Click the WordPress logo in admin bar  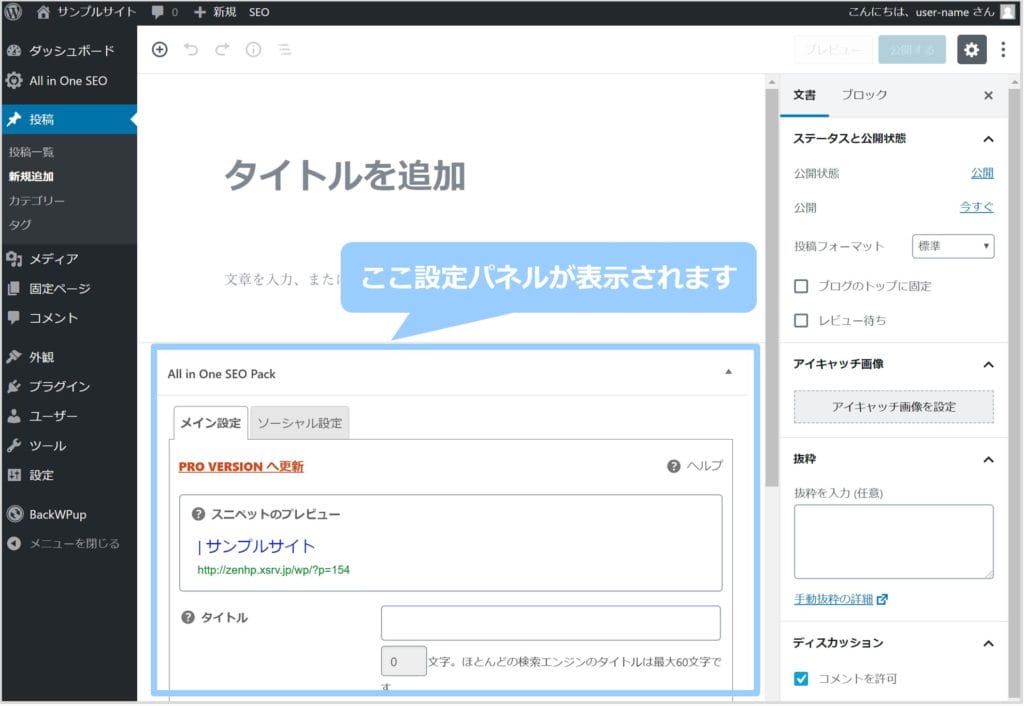tap(13, 12)
